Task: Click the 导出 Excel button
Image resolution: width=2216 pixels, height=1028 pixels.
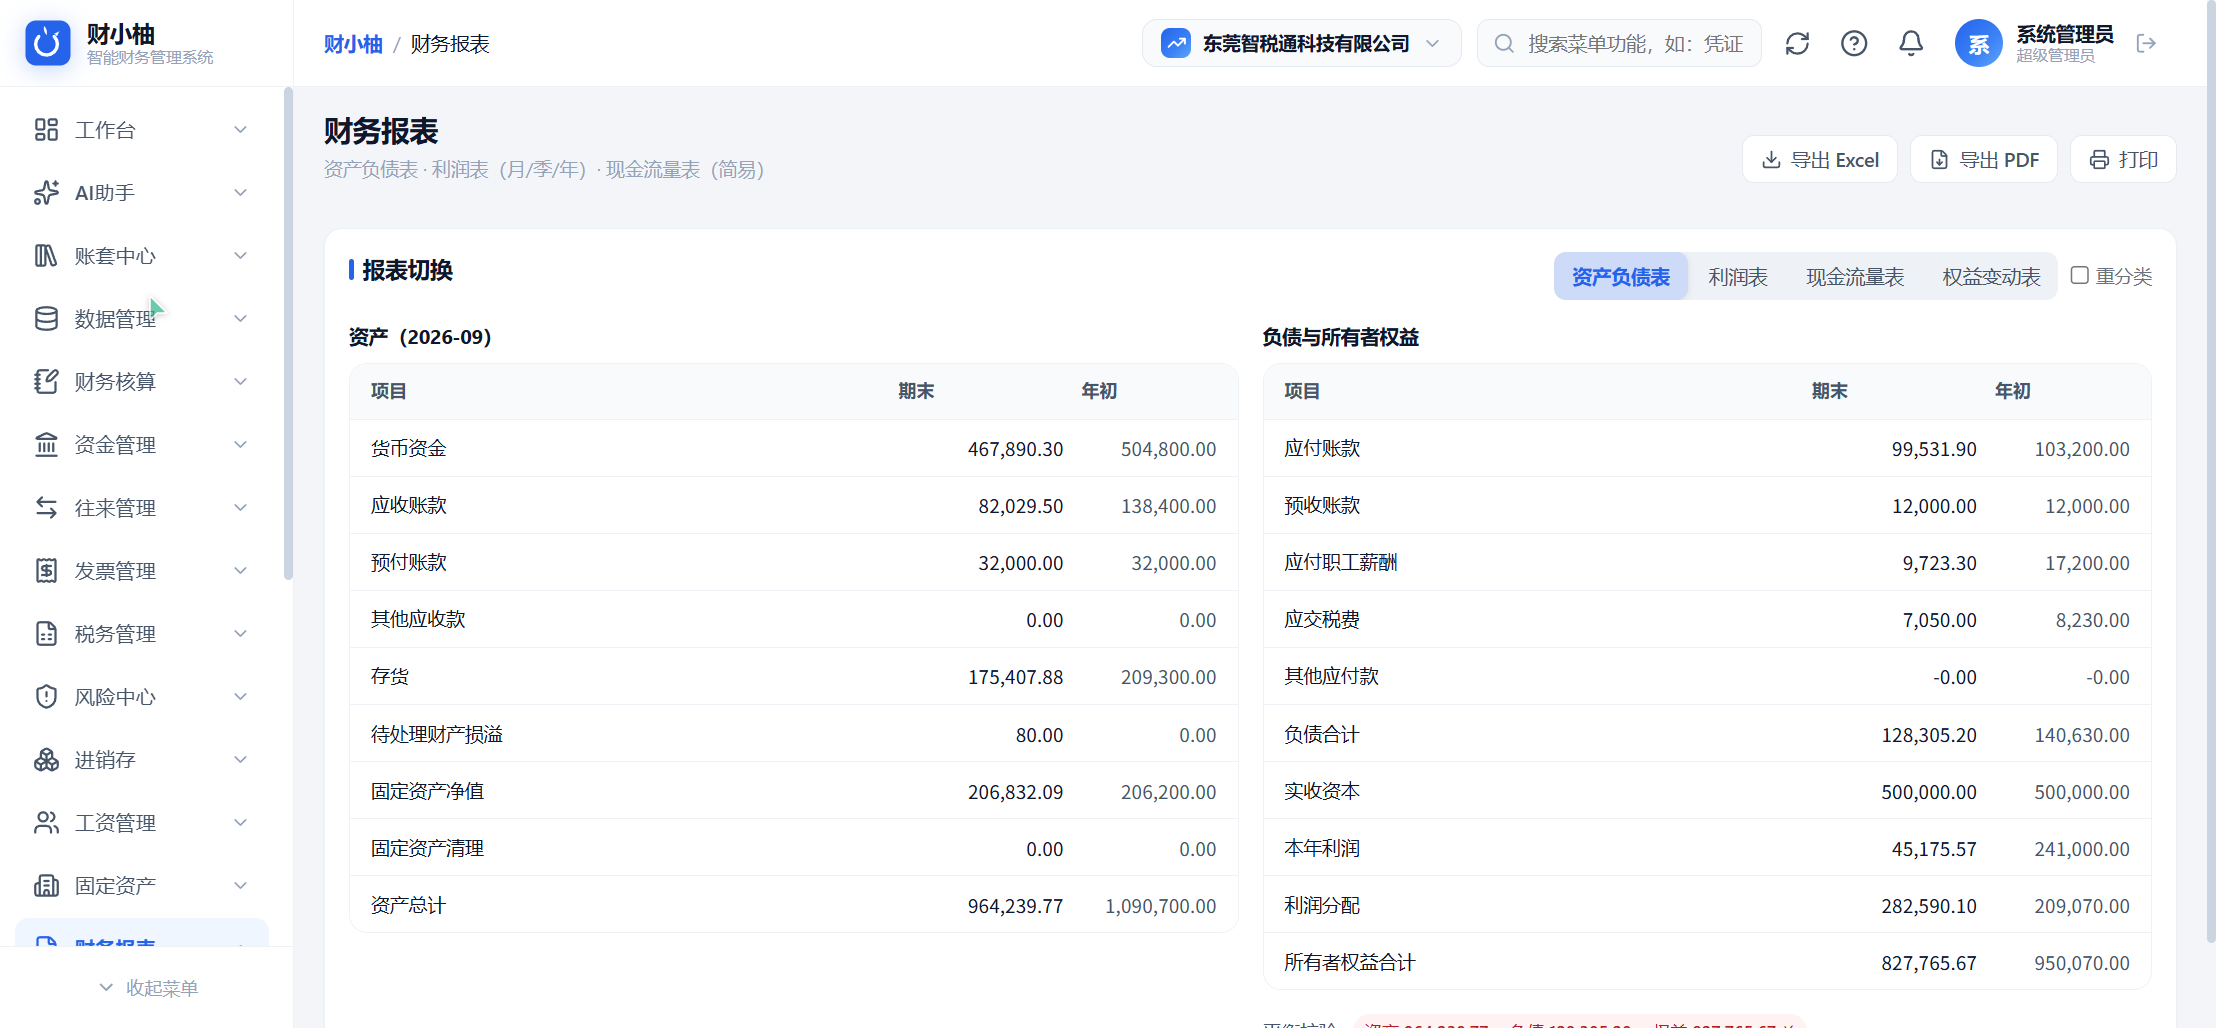Action: pos(1820,160)
